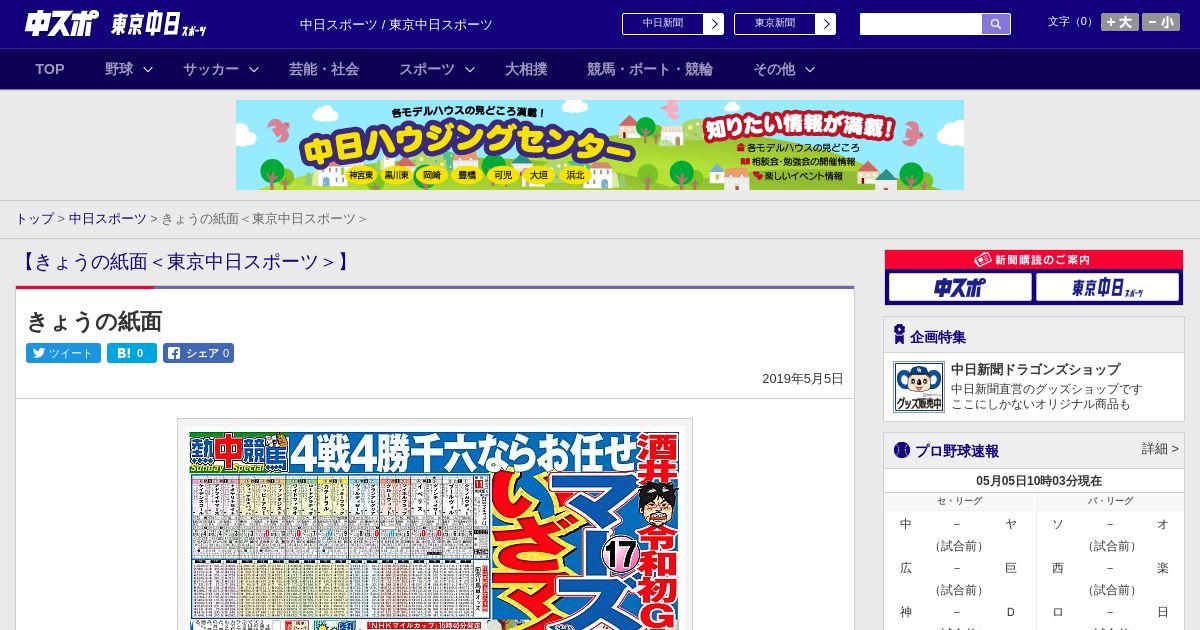Open the 中日新聞 link button
The image size is (1200, 630).
click(662, 24)
